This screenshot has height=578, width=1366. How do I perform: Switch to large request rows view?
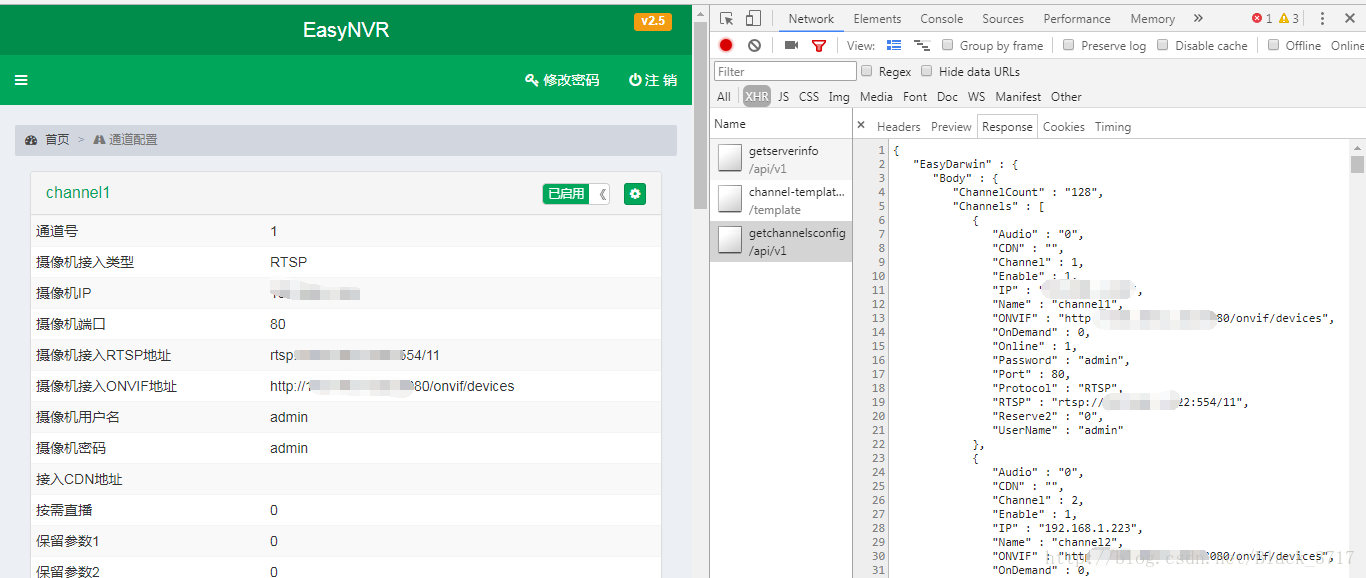pos(894,45)
